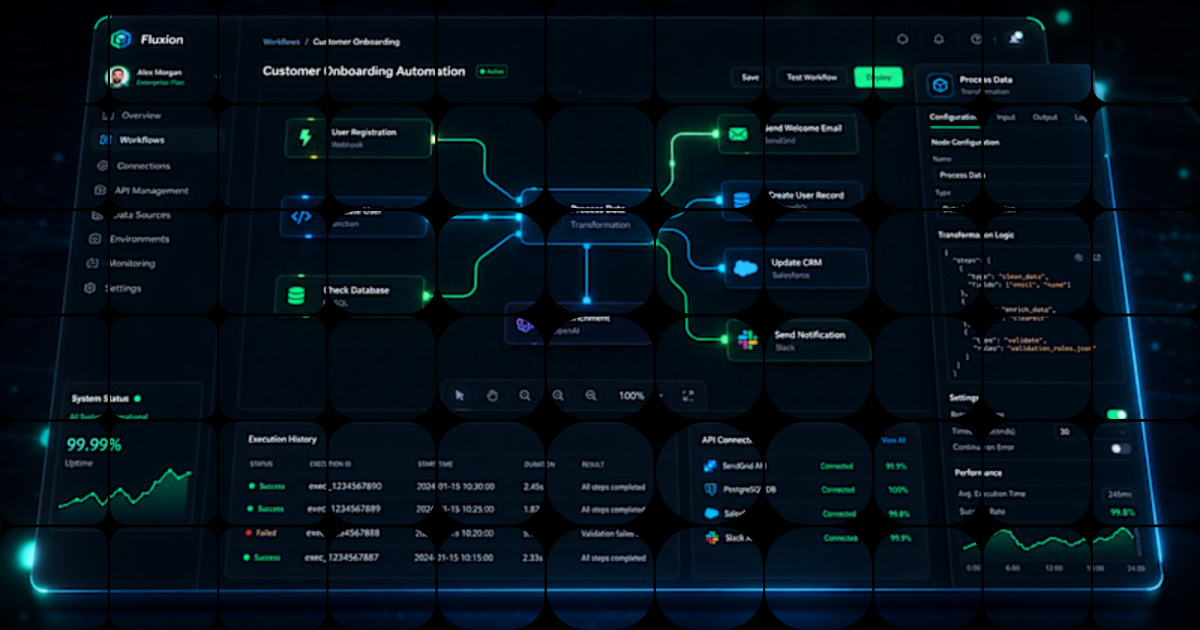Viewport: 1200px width, 630px height.
Task: Click the Fluxion cube logo
Action: click(x=121, y=39)
